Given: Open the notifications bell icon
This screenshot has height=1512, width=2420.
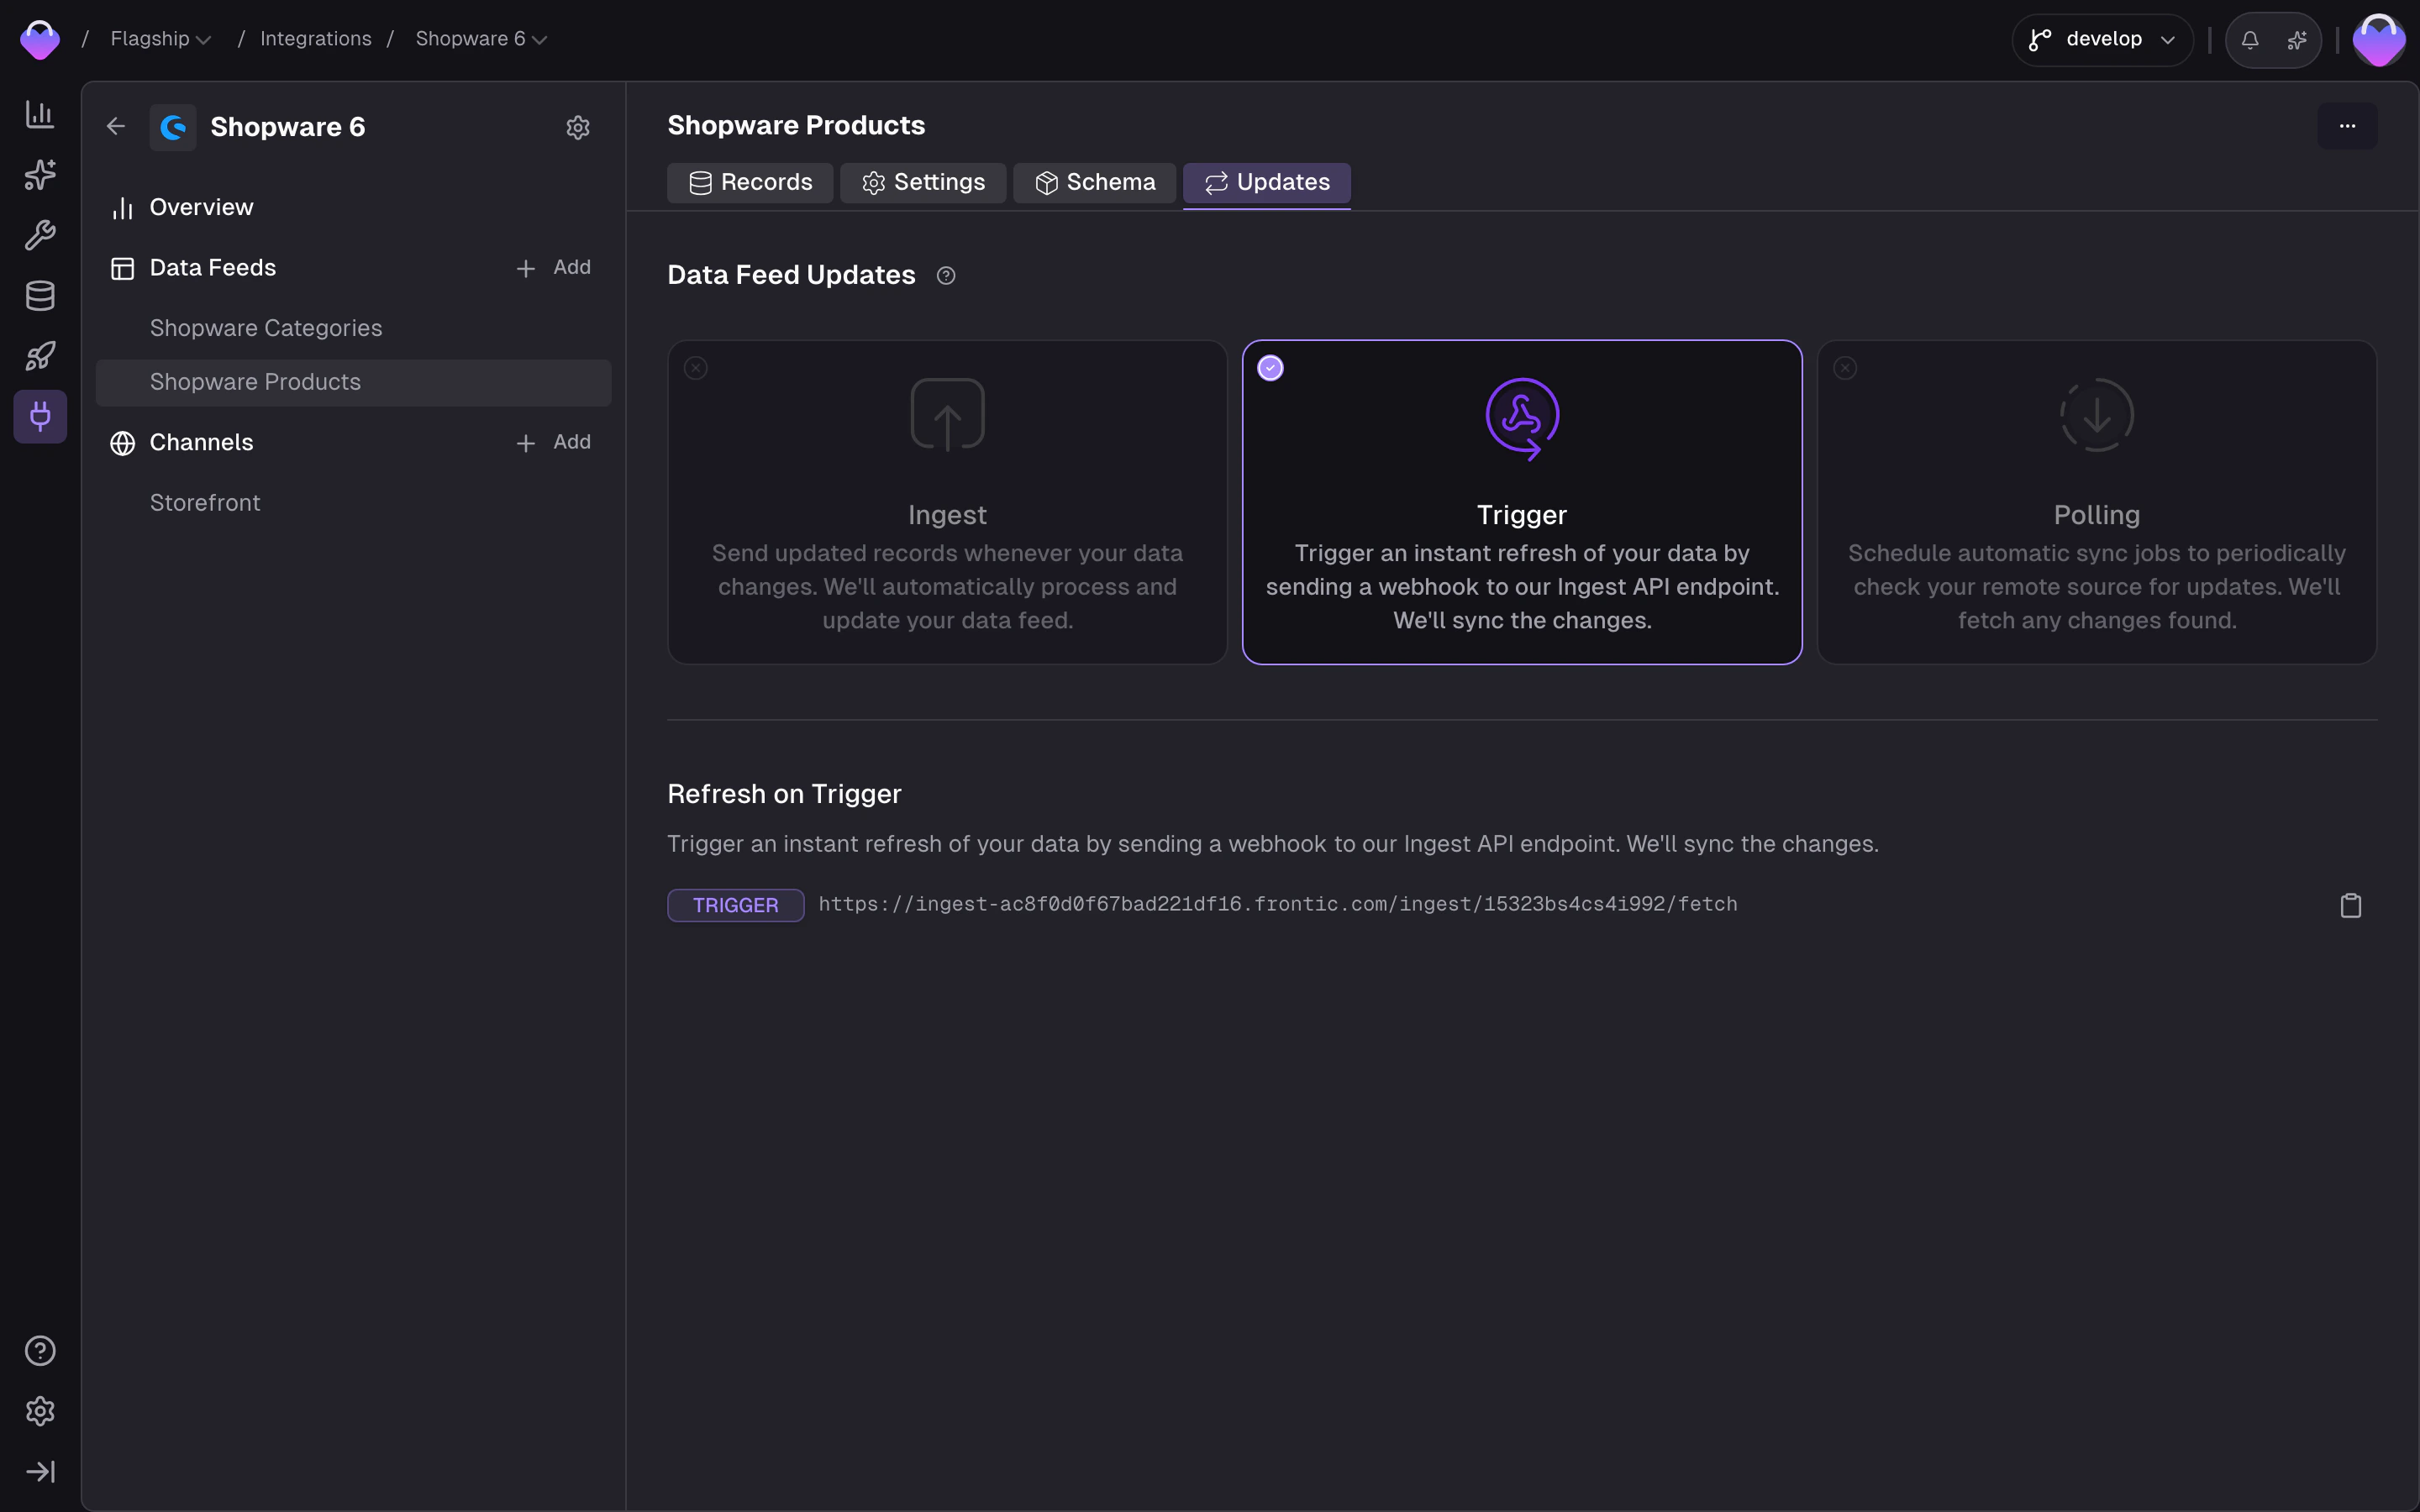Looking at the screenshot, I should (2250, 40).
